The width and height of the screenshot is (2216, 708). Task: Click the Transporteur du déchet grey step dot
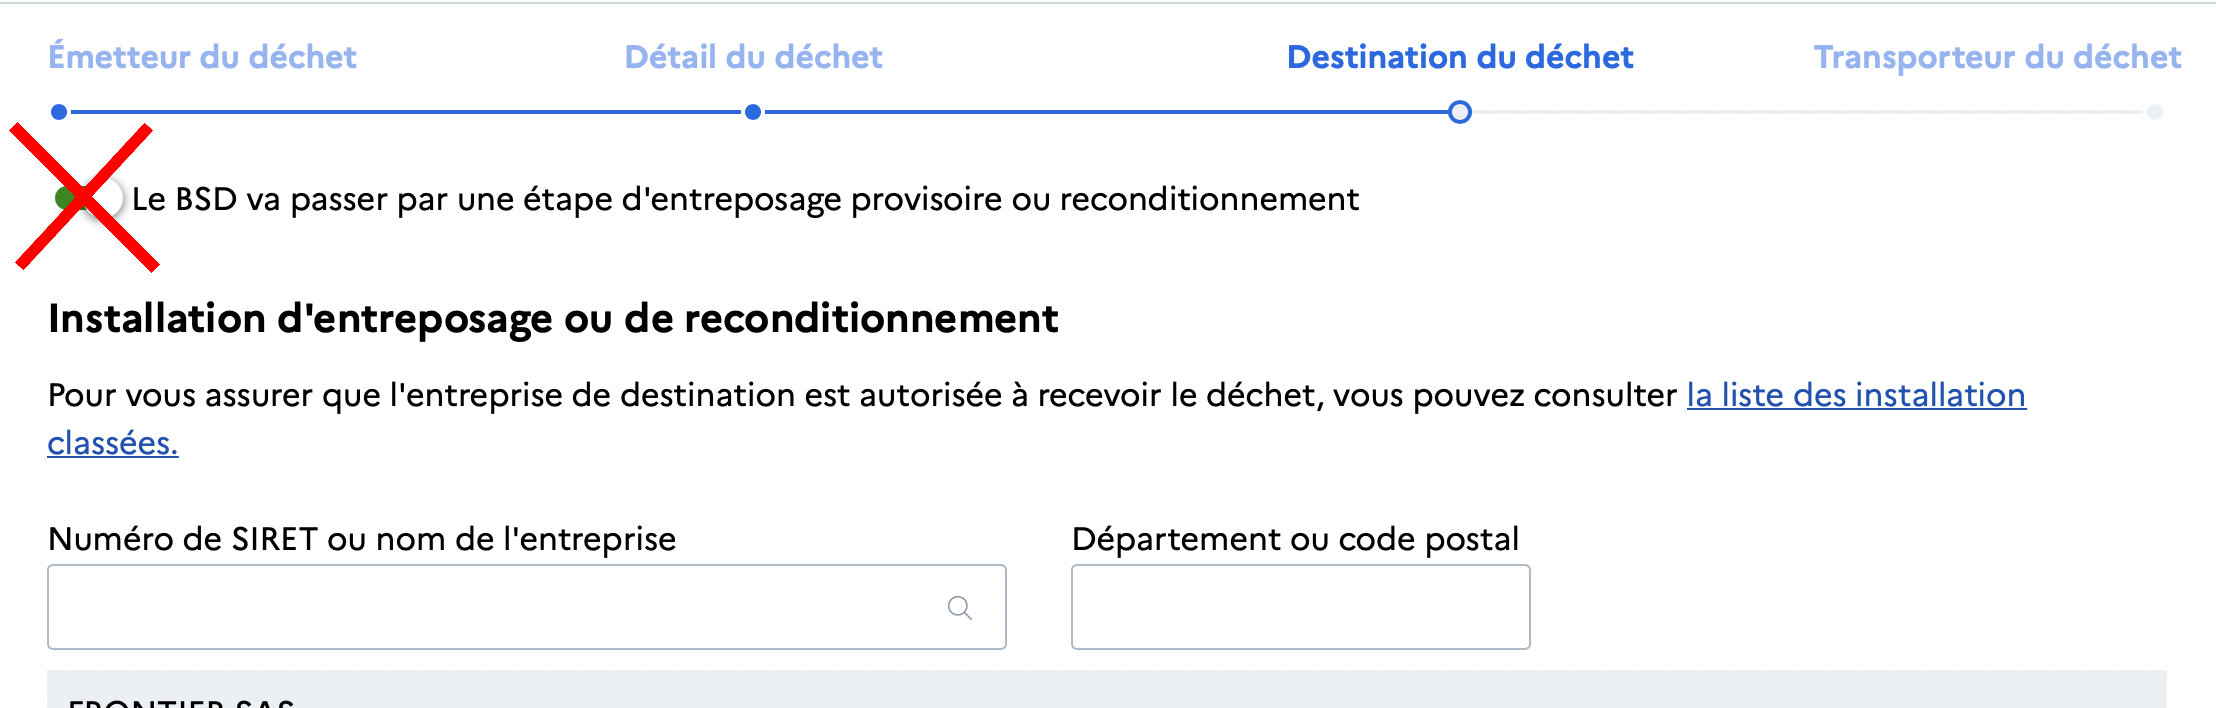2154,112
